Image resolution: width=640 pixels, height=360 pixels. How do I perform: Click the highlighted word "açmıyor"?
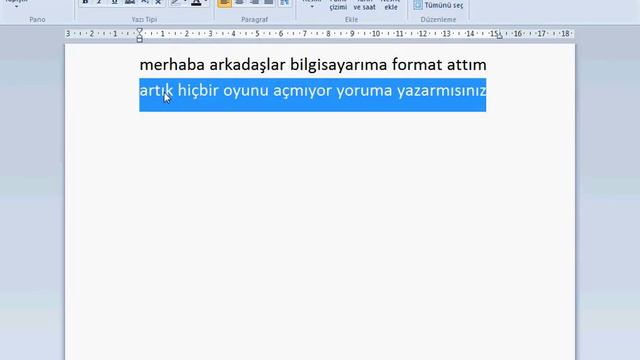click(x=302, y=92)
